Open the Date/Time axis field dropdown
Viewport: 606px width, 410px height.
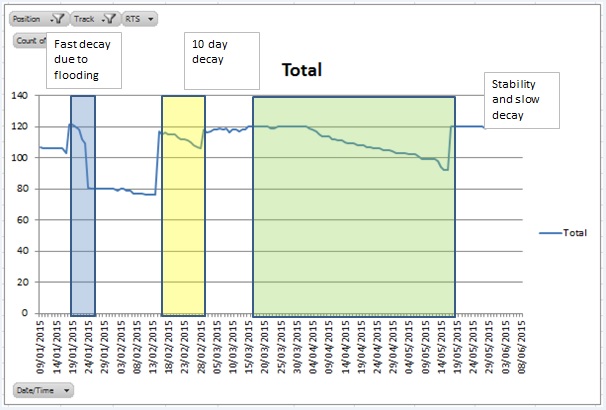pos(43,390)
